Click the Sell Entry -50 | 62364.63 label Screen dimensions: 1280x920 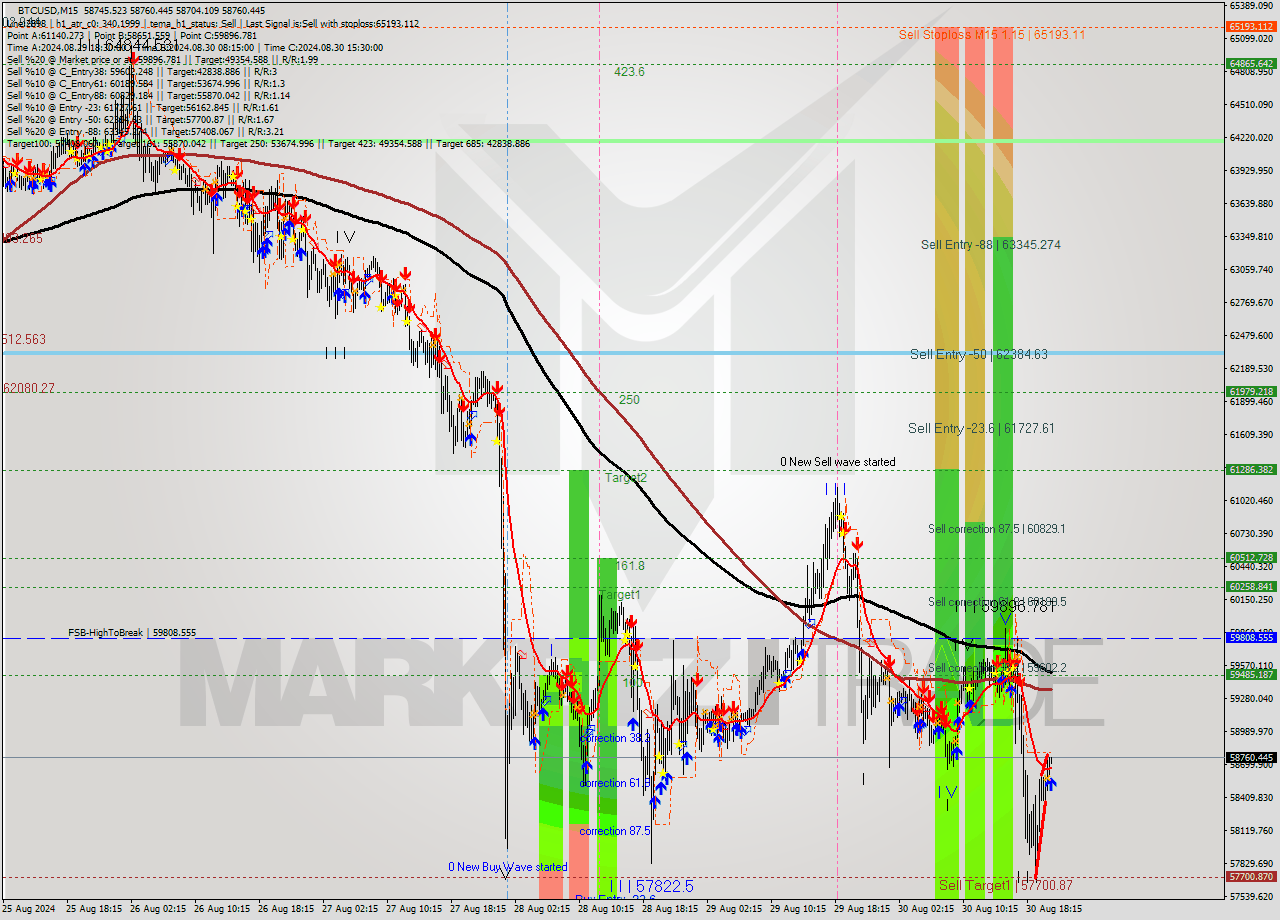(x=979, y=354)
